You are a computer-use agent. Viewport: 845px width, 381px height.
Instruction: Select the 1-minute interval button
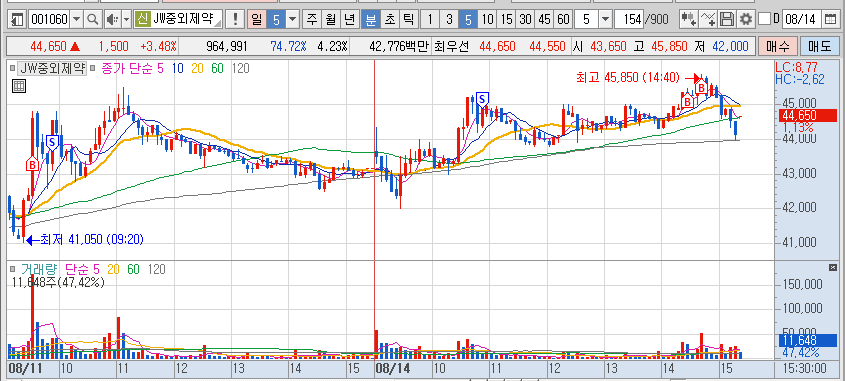[x=430, y=20]
